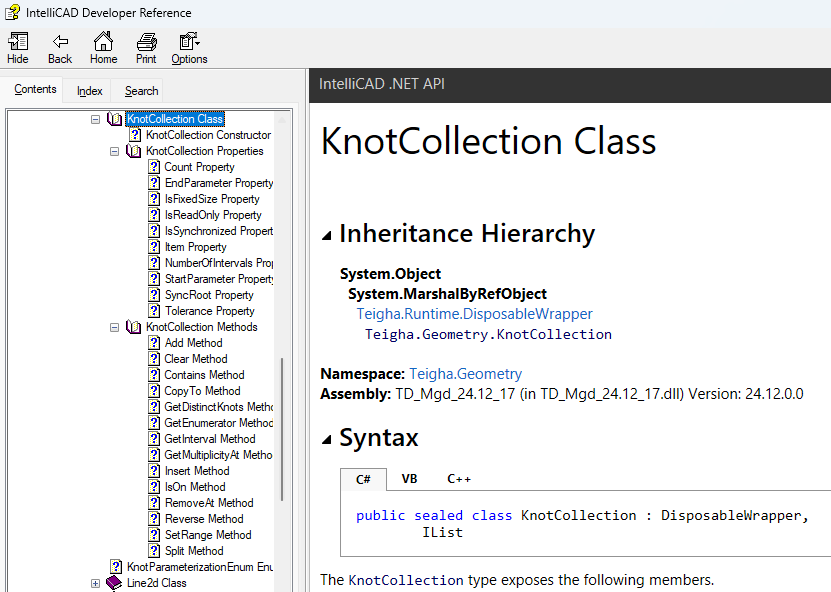831x592 pixels.
Task: Click the NumberOfIntervals Property topic icon
Action: pyautogui.click(x=154, y=263)
